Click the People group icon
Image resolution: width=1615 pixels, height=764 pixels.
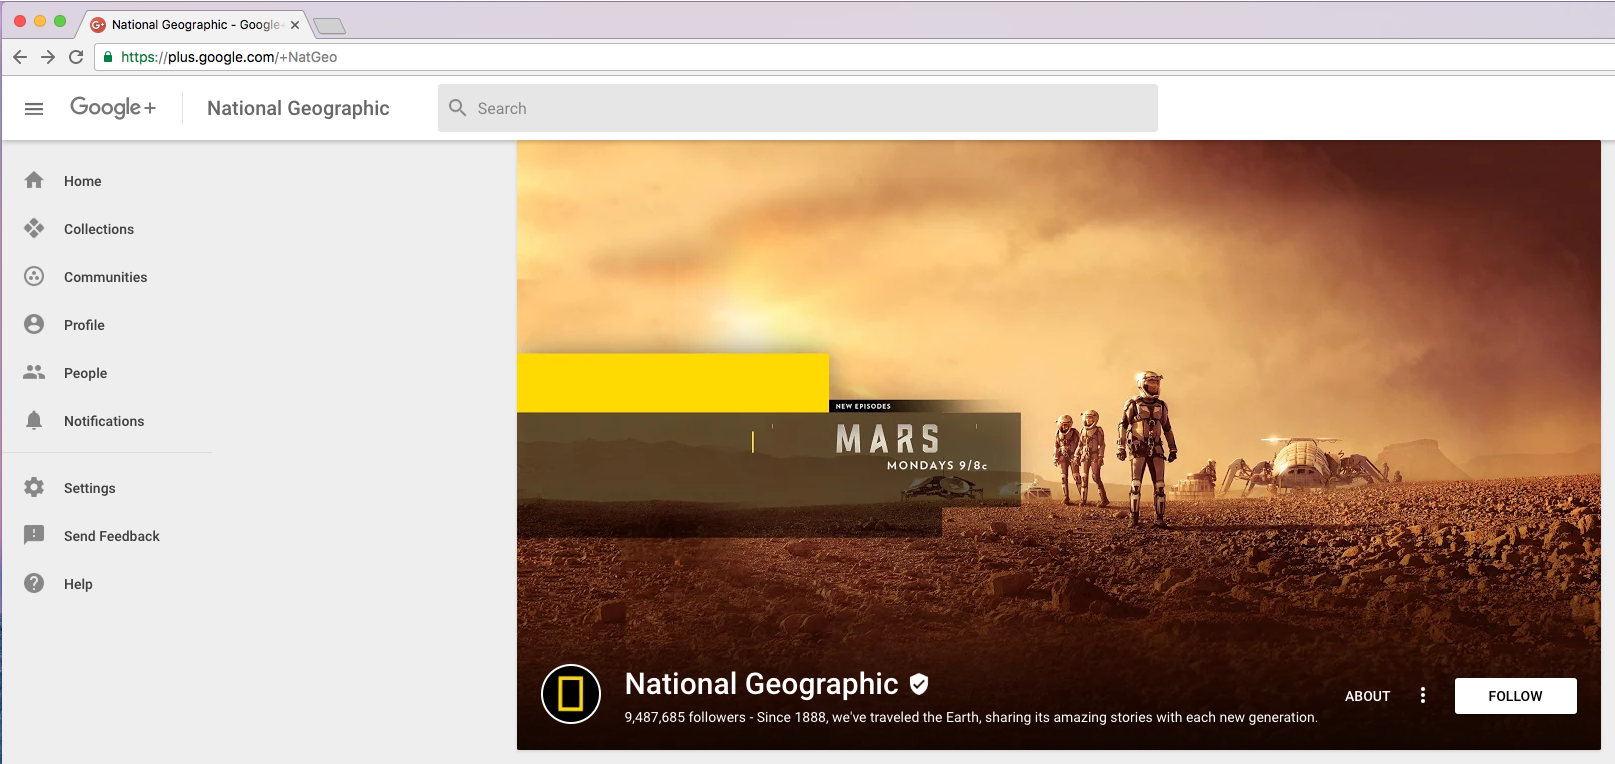point(34,372)
